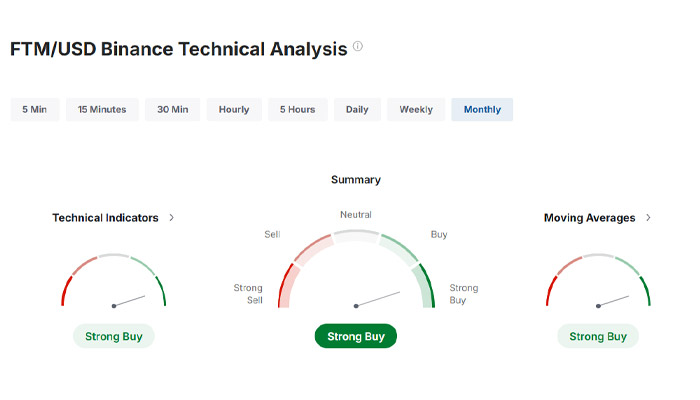700x400 pixels.
Task: Open the Technical Indicators link
Action: [x=106, y=217]
